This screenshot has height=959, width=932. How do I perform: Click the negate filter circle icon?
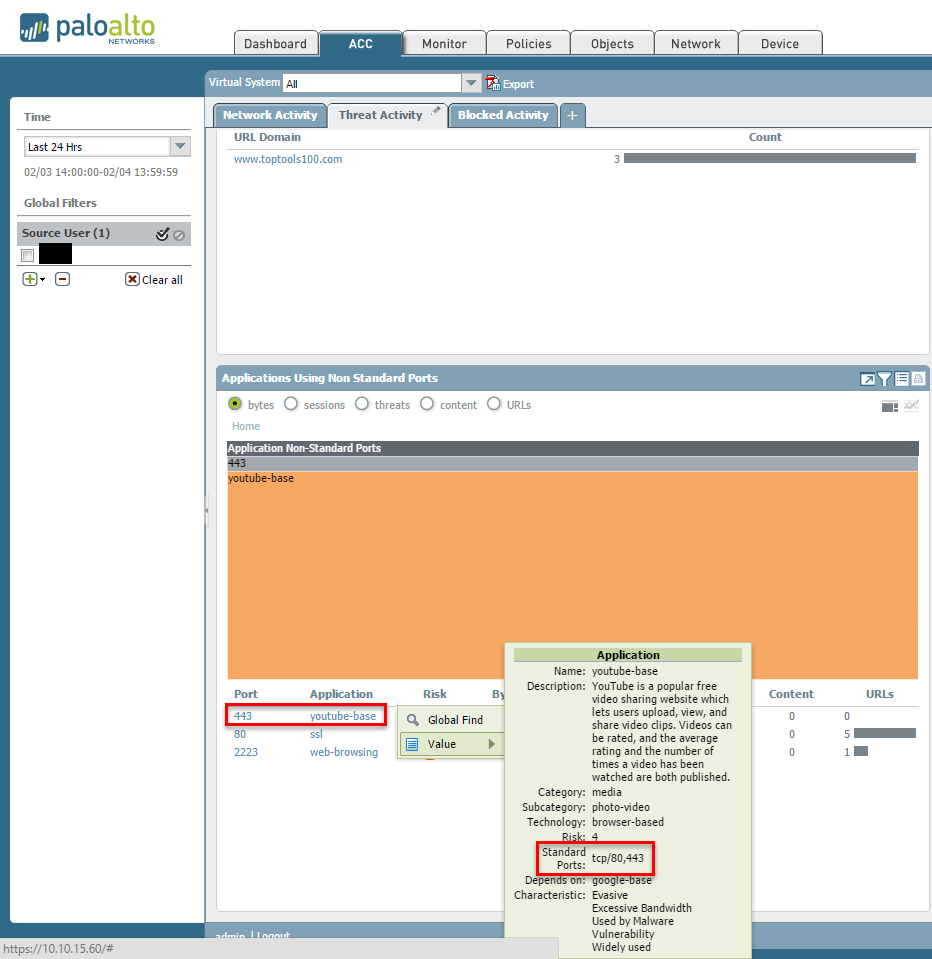[179, 235]
